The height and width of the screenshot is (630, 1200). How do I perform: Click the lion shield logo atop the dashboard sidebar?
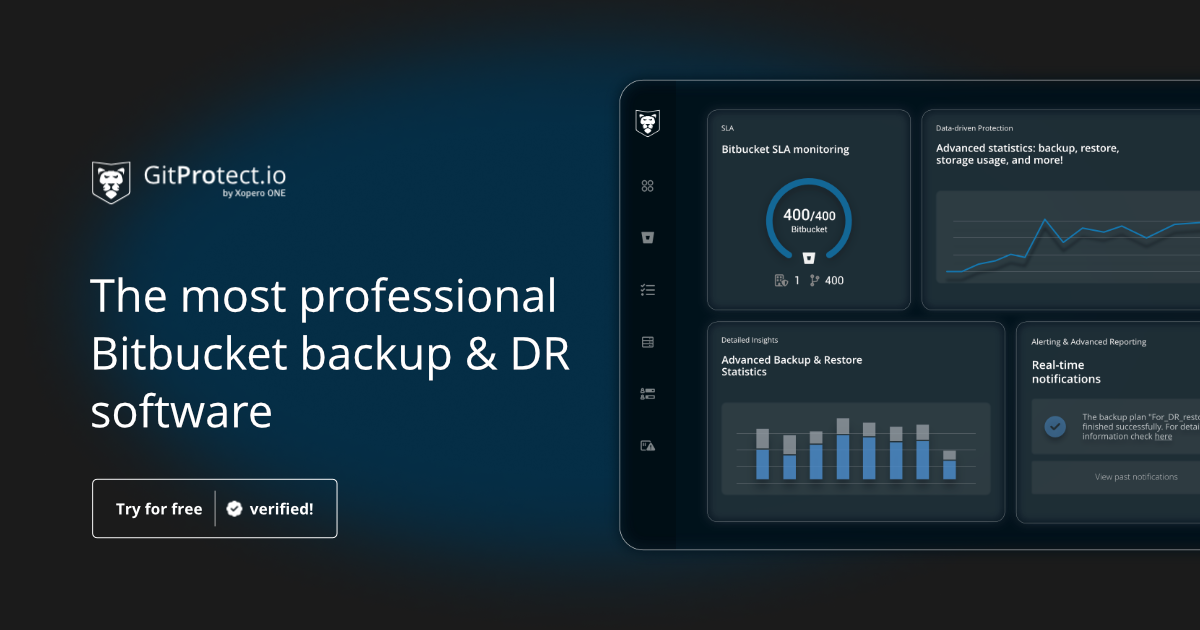647,123
